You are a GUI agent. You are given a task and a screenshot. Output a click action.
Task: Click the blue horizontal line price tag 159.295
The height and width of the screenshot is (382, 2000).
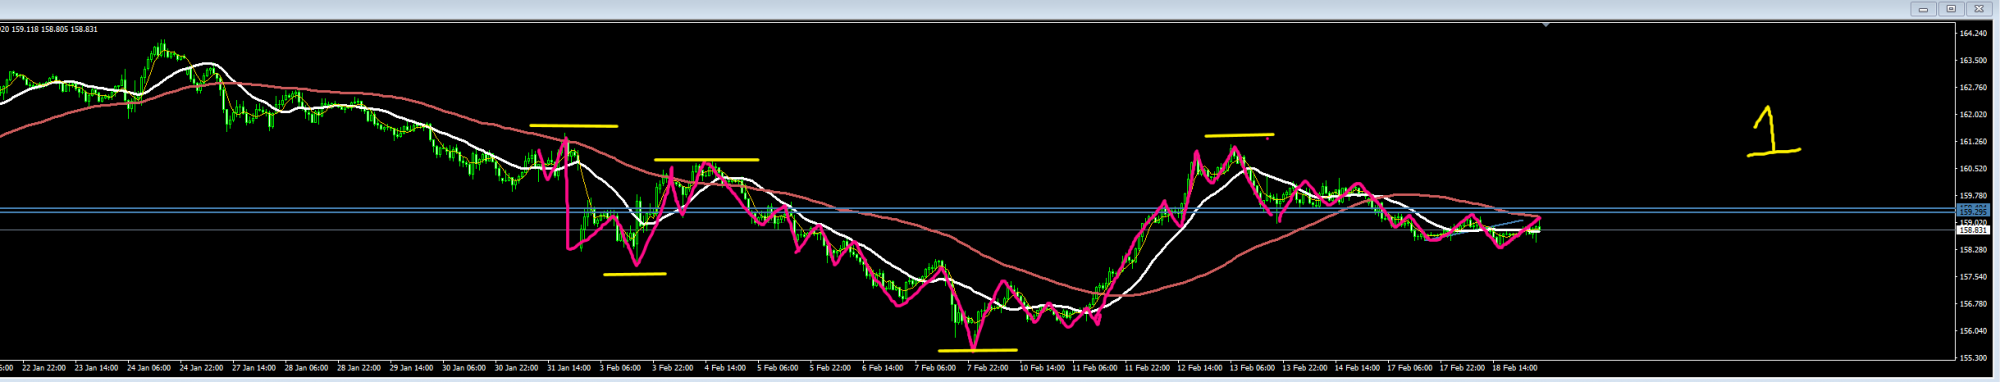tap(1973, 212)
